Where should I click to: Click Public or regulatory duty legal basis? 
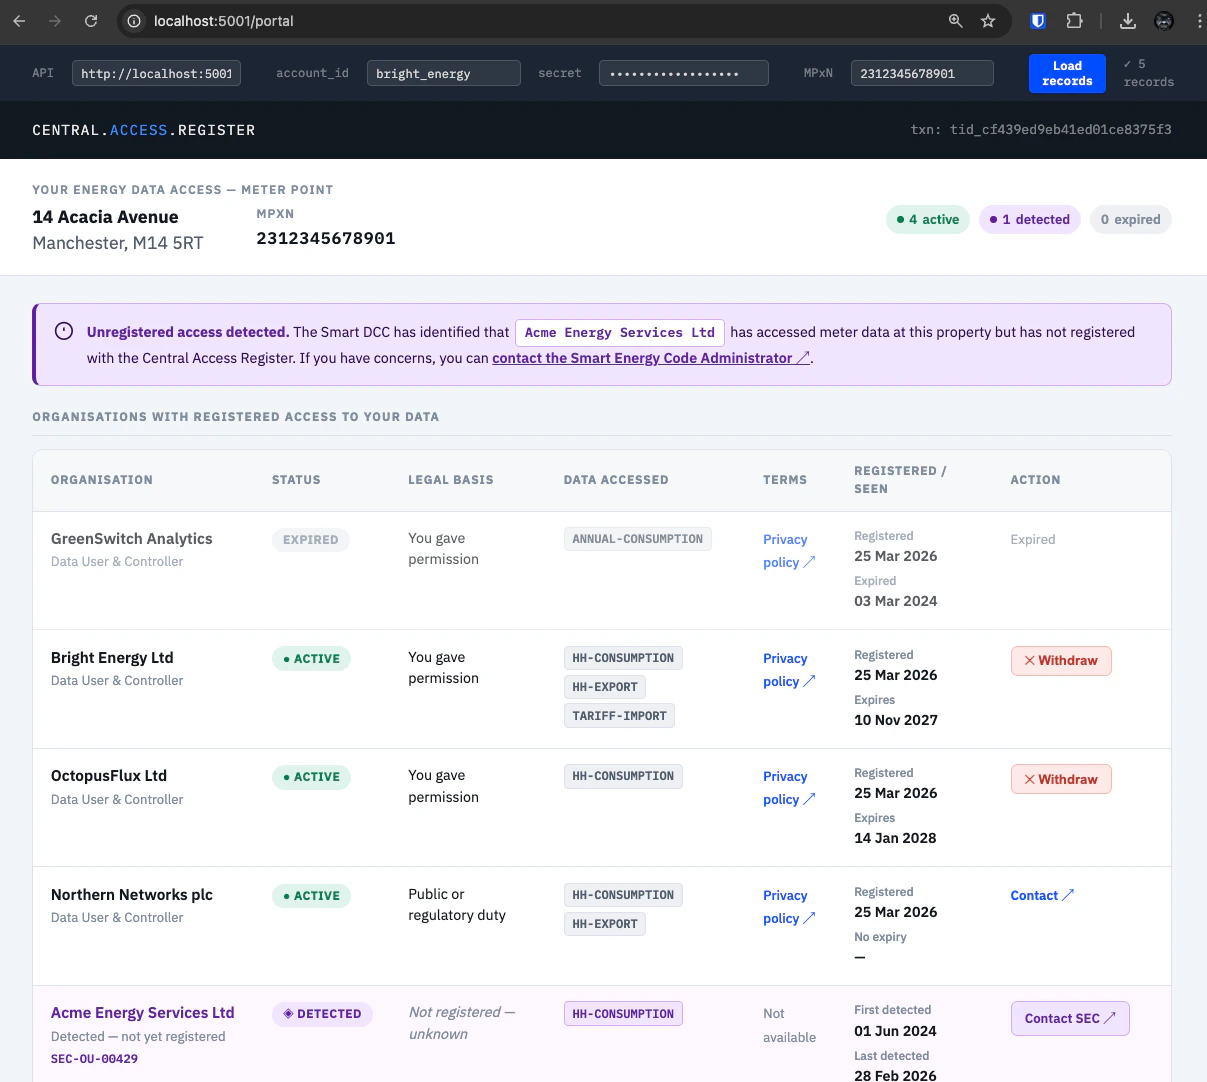tap(457, 905)
